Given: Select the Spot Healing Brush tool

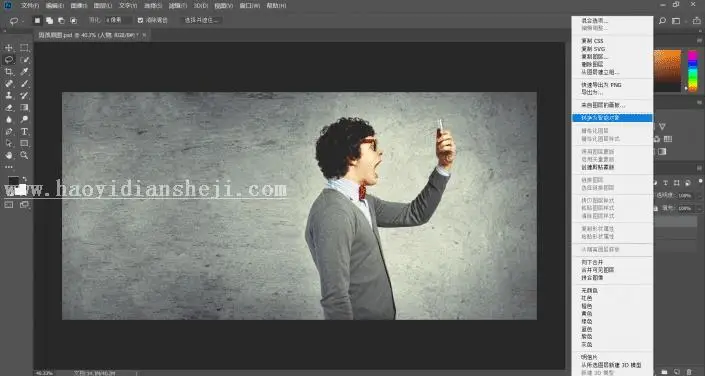Looking at the screenshot, I should [x=9, y=84].
